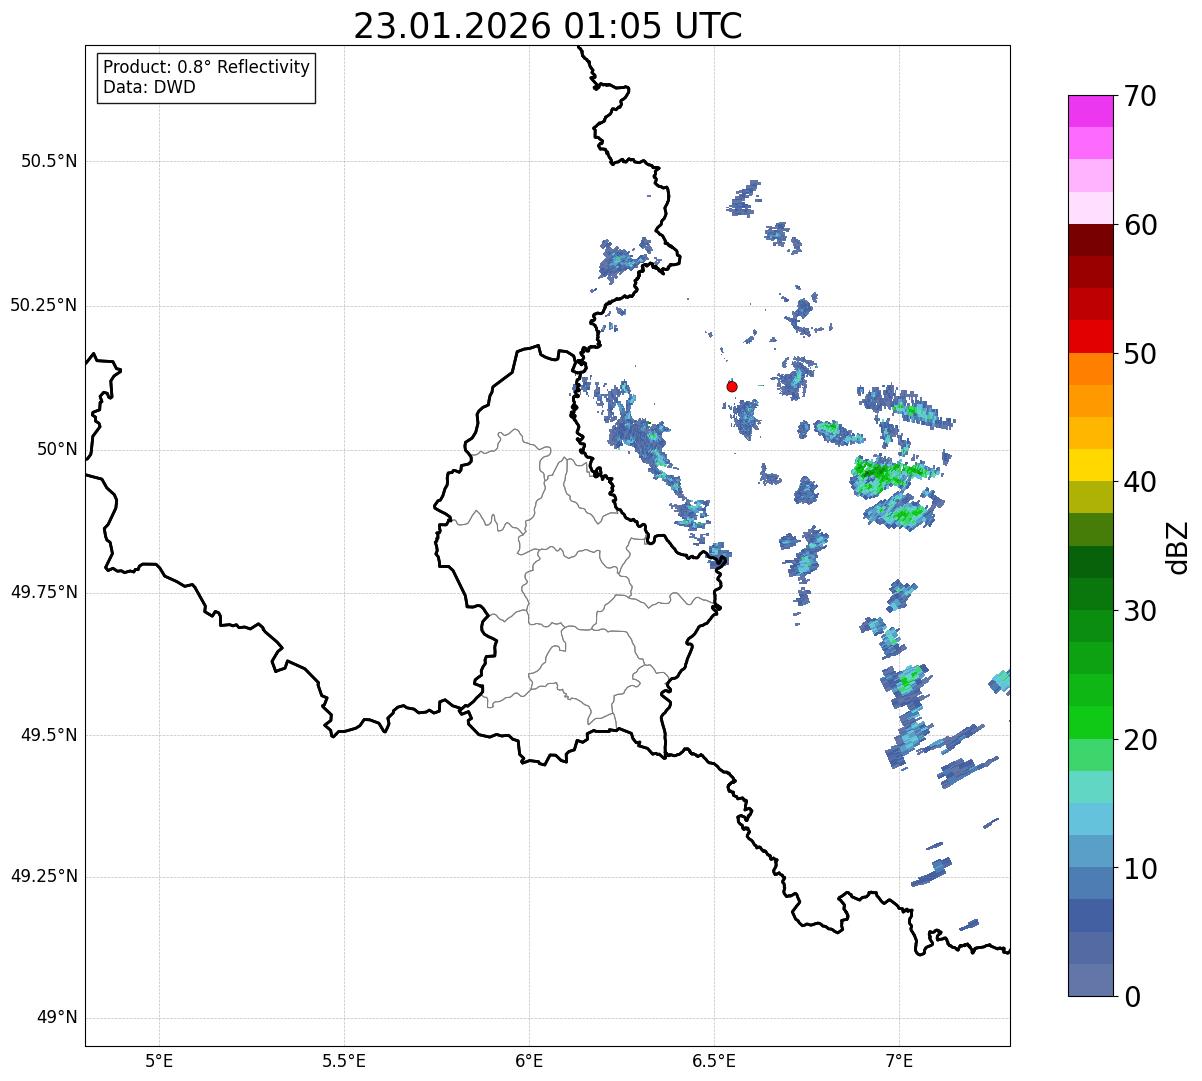Click the colorbar tick label 40
Screen dimensions: 1202x1081
(x=1140, y=482)
